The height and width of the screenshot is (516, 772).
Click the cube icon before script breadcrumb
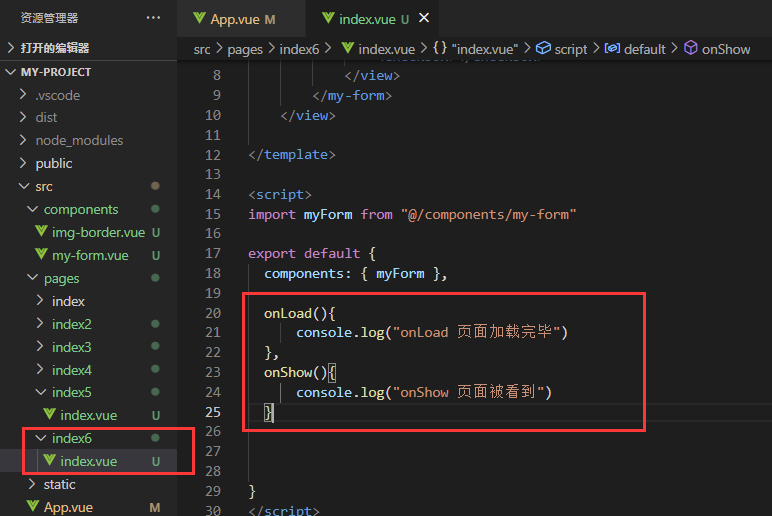[x=543, y=48]
